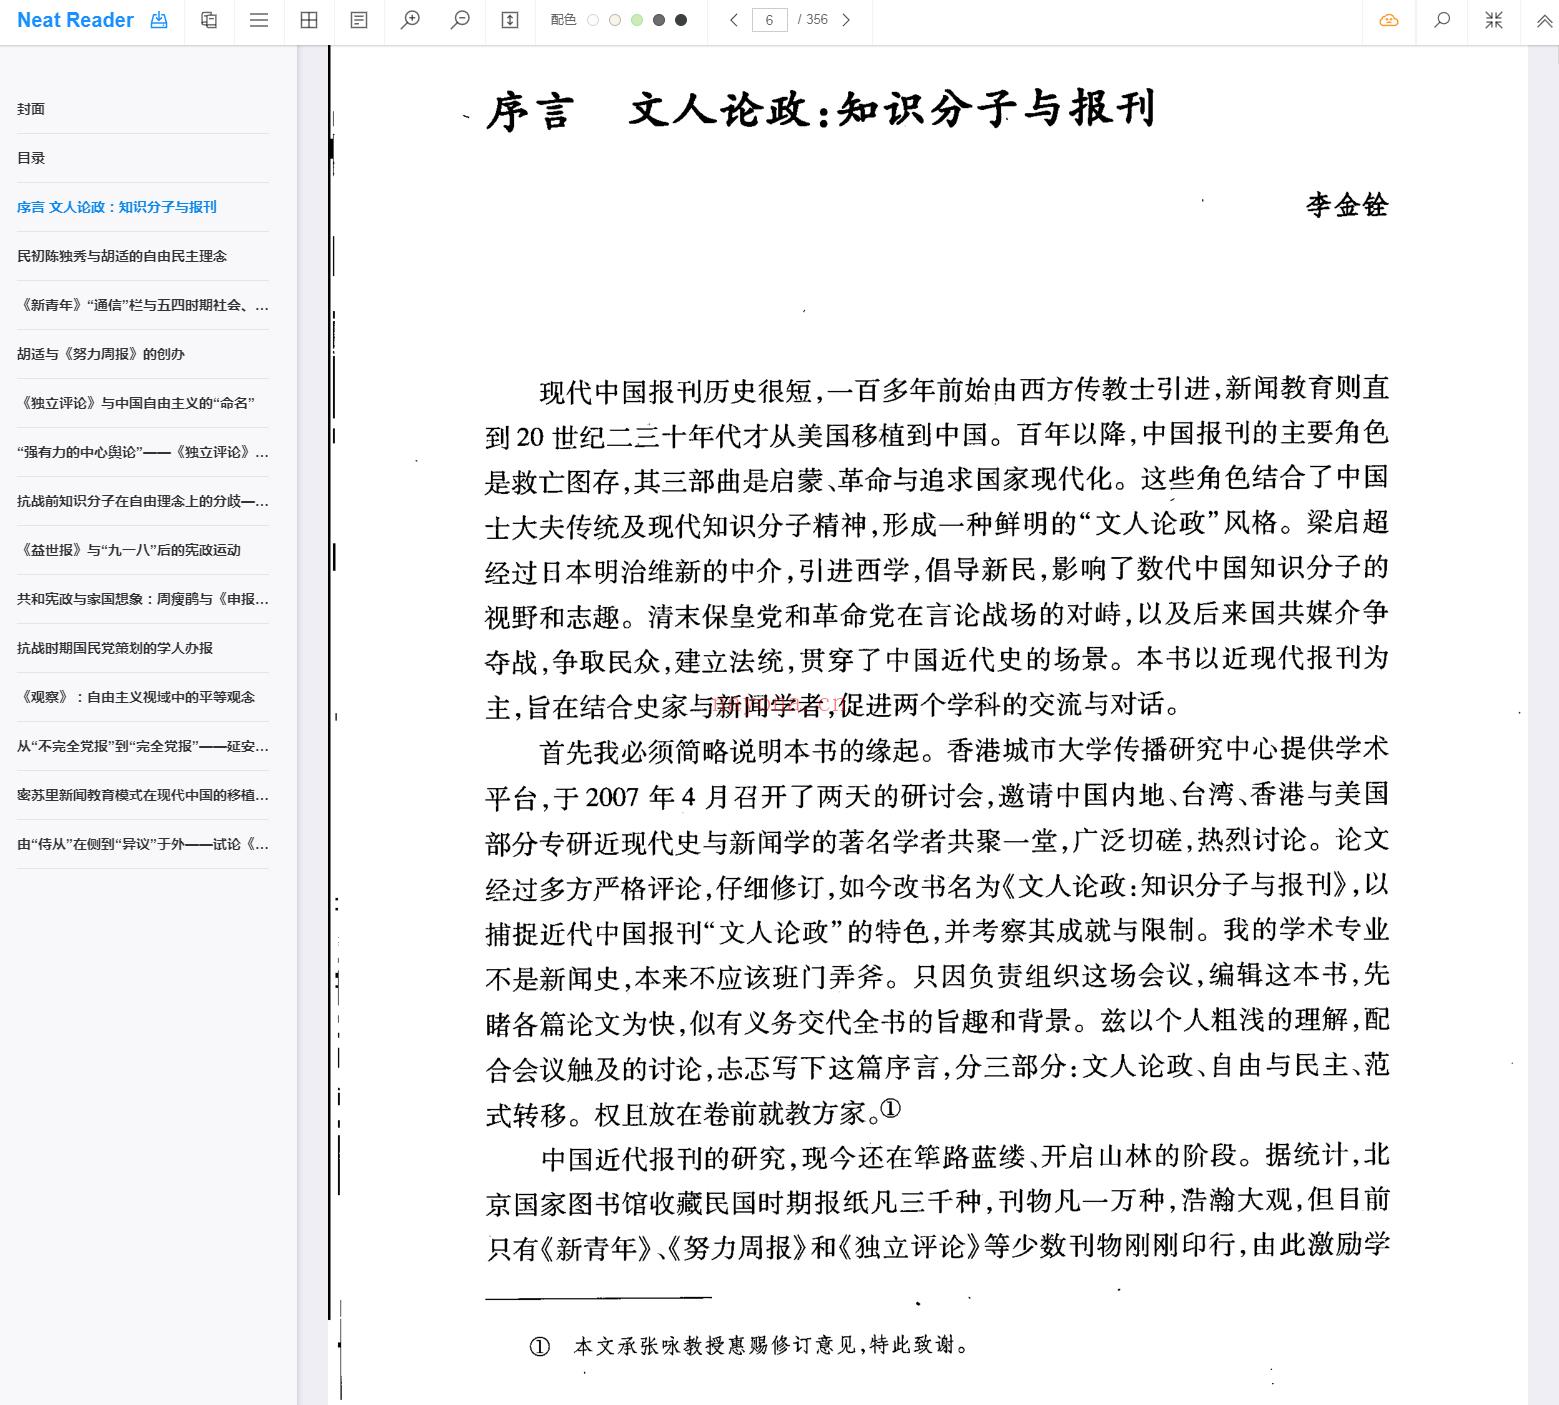Go to the previous page
Image resolution: width=1559 pixels, height=1405 pixels.
click(734, 20)
